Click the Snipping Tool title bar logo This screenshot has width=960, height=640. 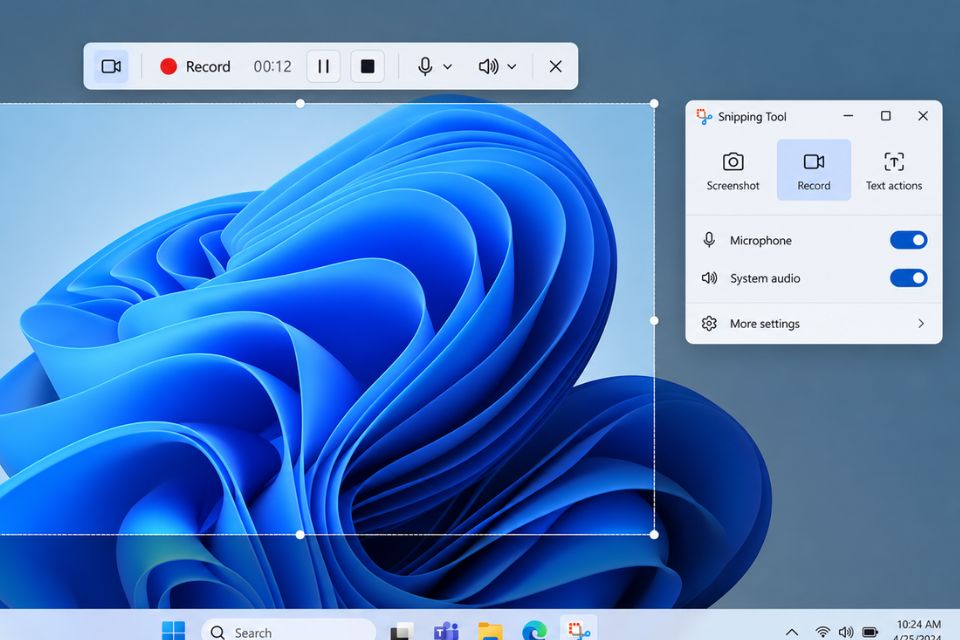coord(704,116)
